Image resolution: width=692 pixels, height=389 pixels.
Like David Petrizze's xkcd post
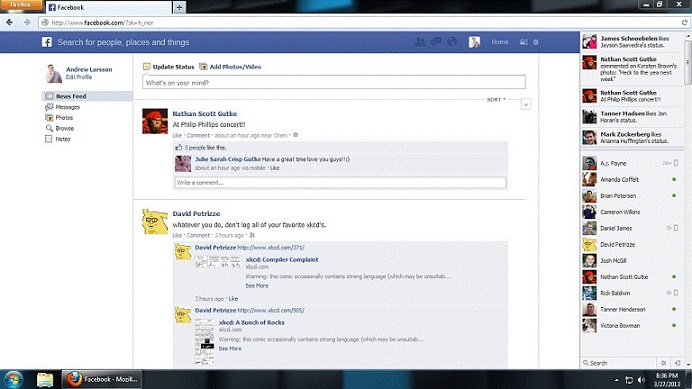(177, 235)
